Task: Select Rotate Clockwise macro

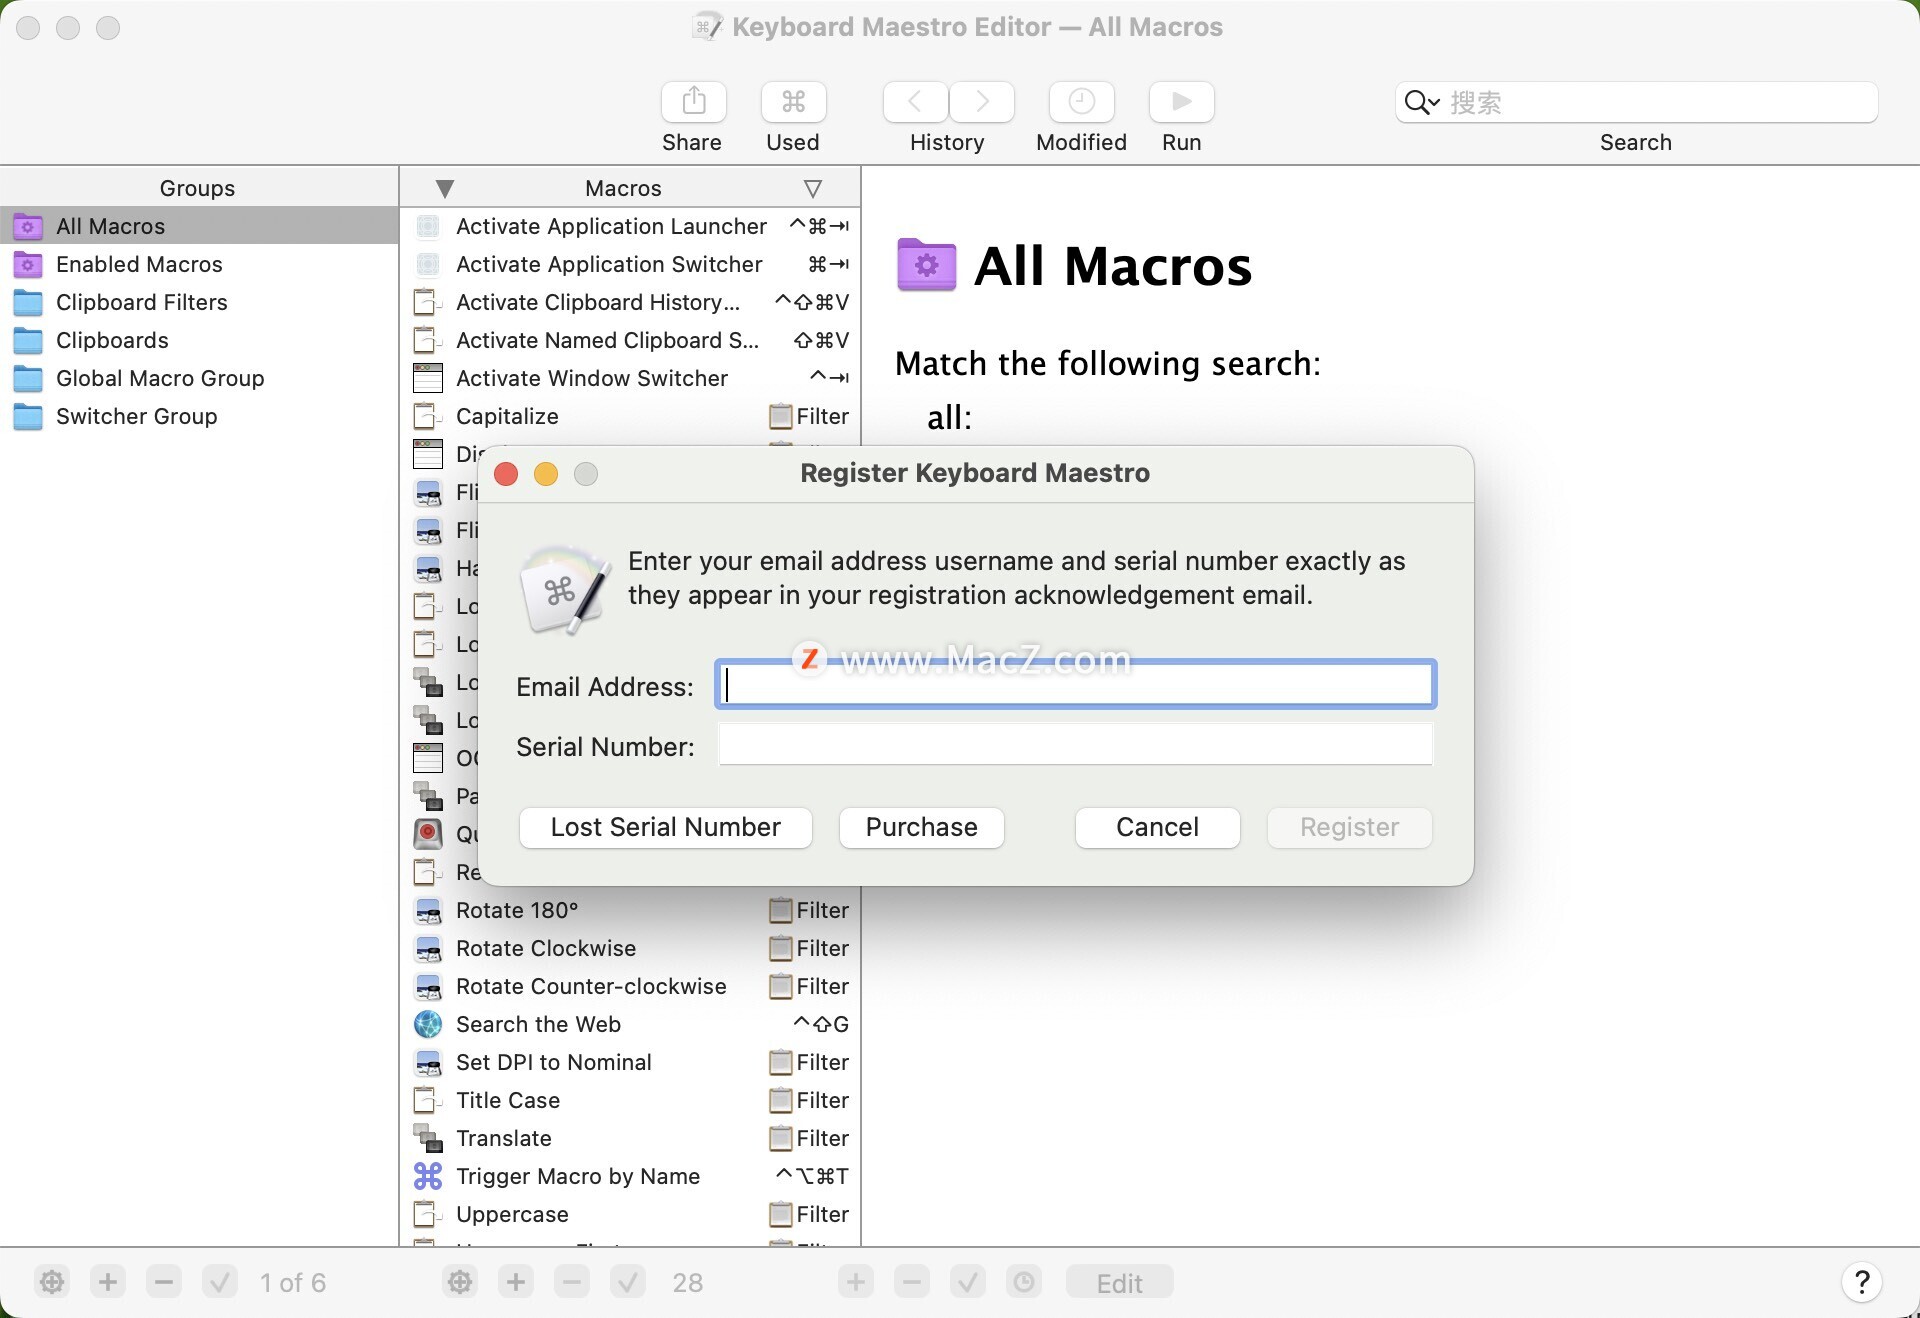Action: click(630, 948)
